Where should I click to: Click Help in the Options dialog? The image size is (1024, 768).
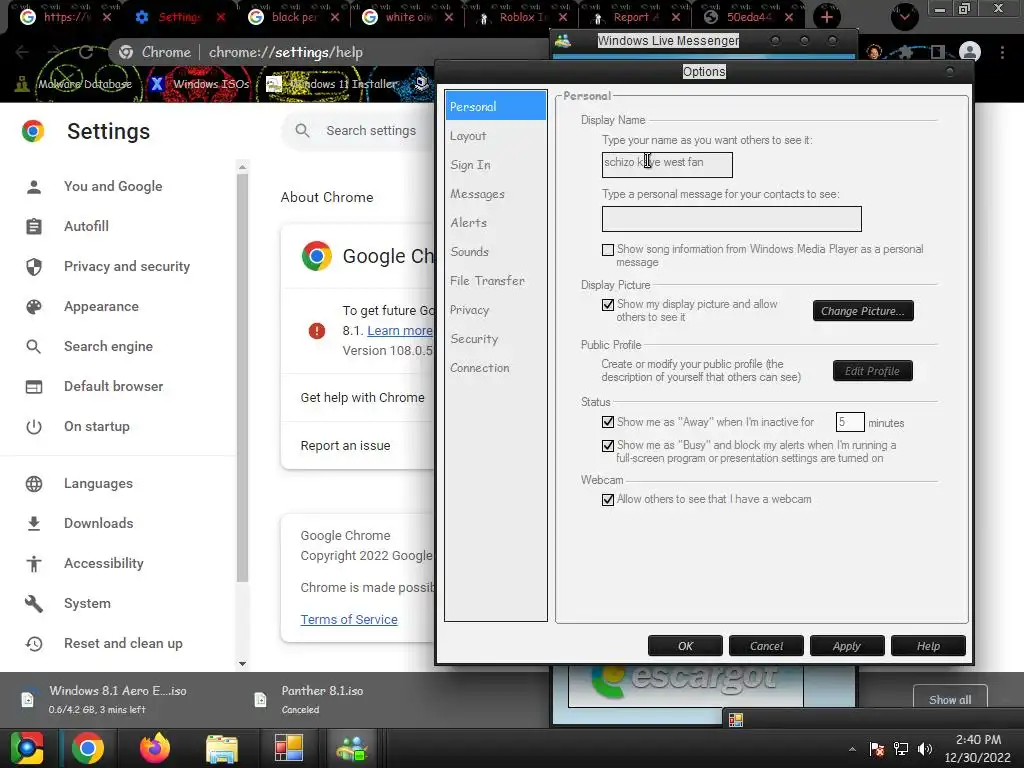pyautogui.click(x=928, y=646)
